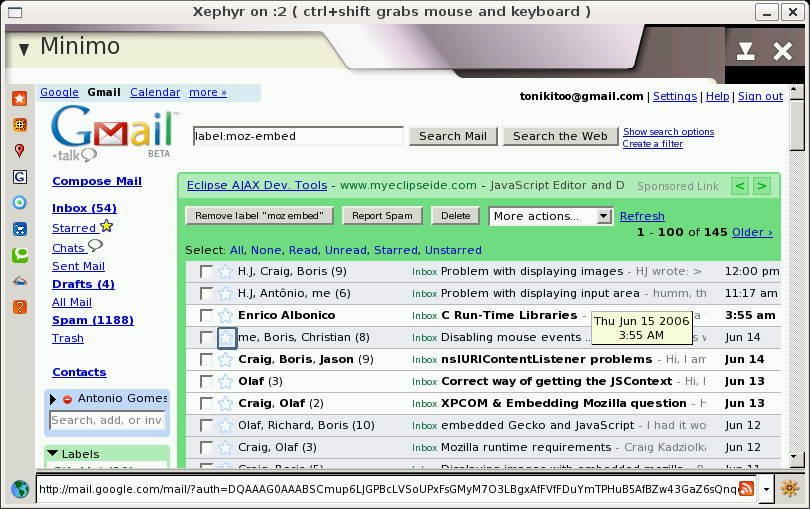Click the RSS feed icon in URL bar
Image resolution: width=810 pixels, height=509 pixels.
click(x=746, y=488)
